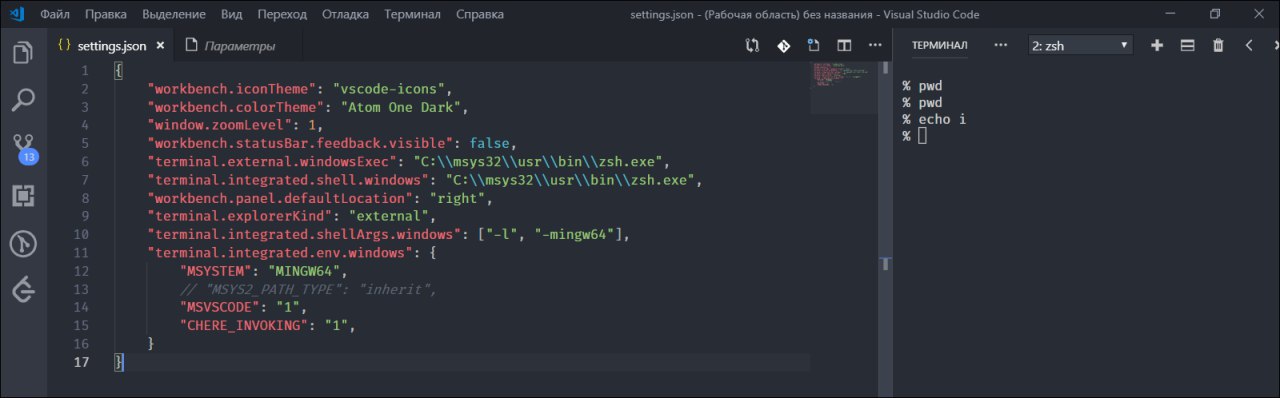This screenshot has width=1280, height=398.
Task: Click the terminal prompt cursor line
Action: 915,136
